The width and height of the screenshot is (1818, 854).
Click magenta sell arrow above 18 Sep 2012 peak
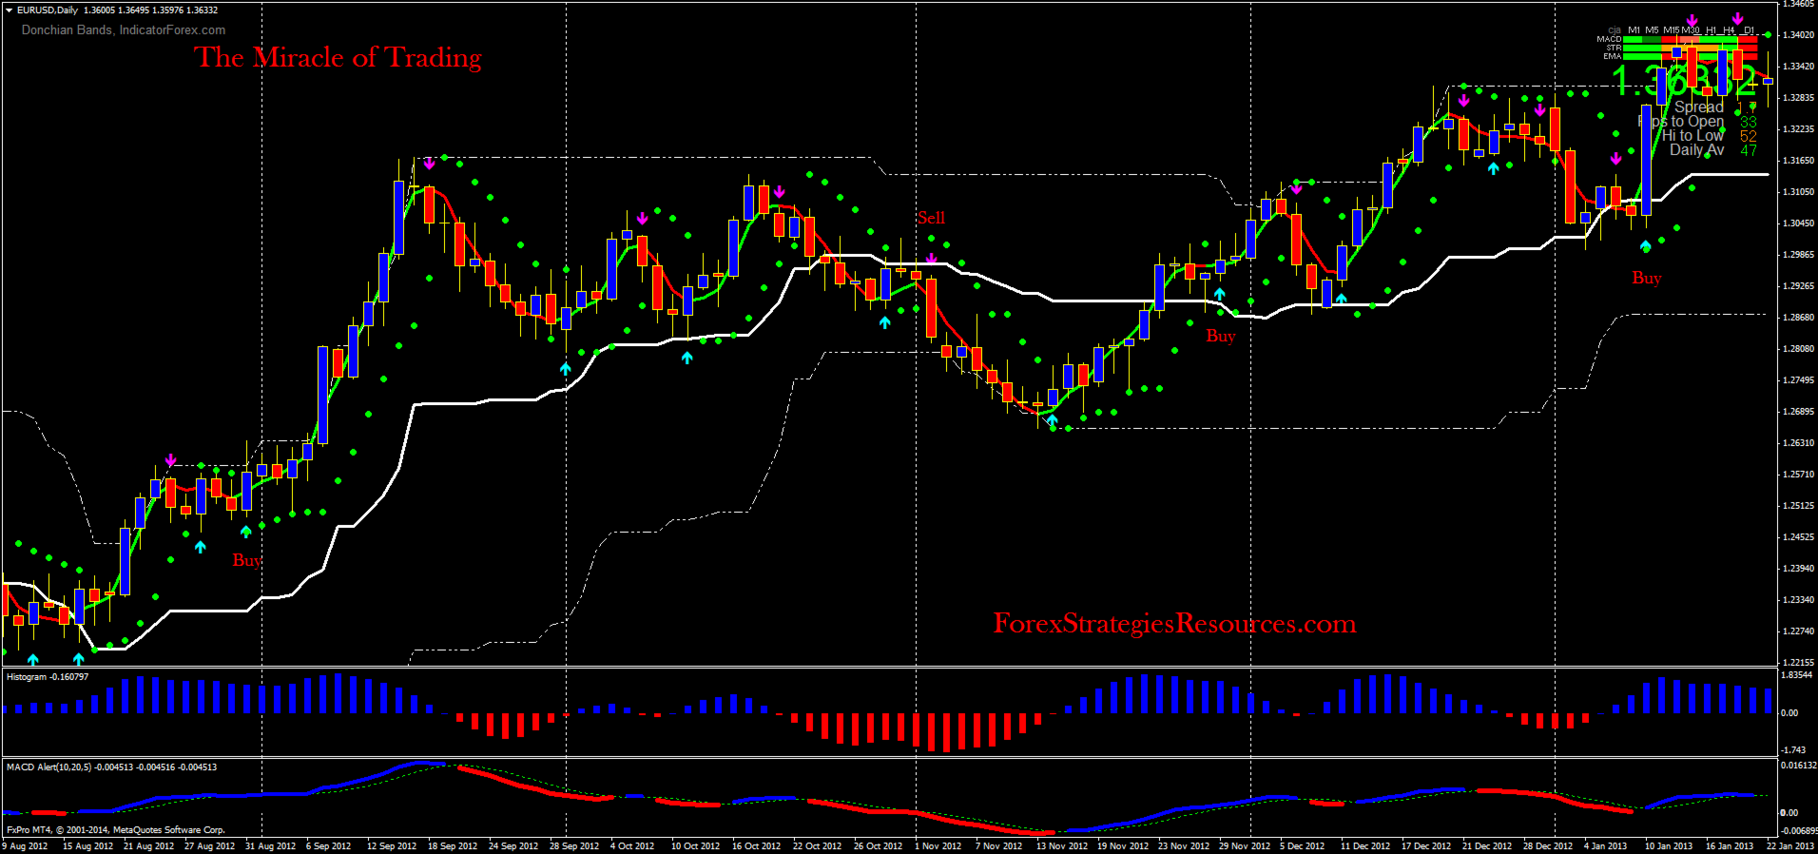pyautogui.click(x=429, y=163)
